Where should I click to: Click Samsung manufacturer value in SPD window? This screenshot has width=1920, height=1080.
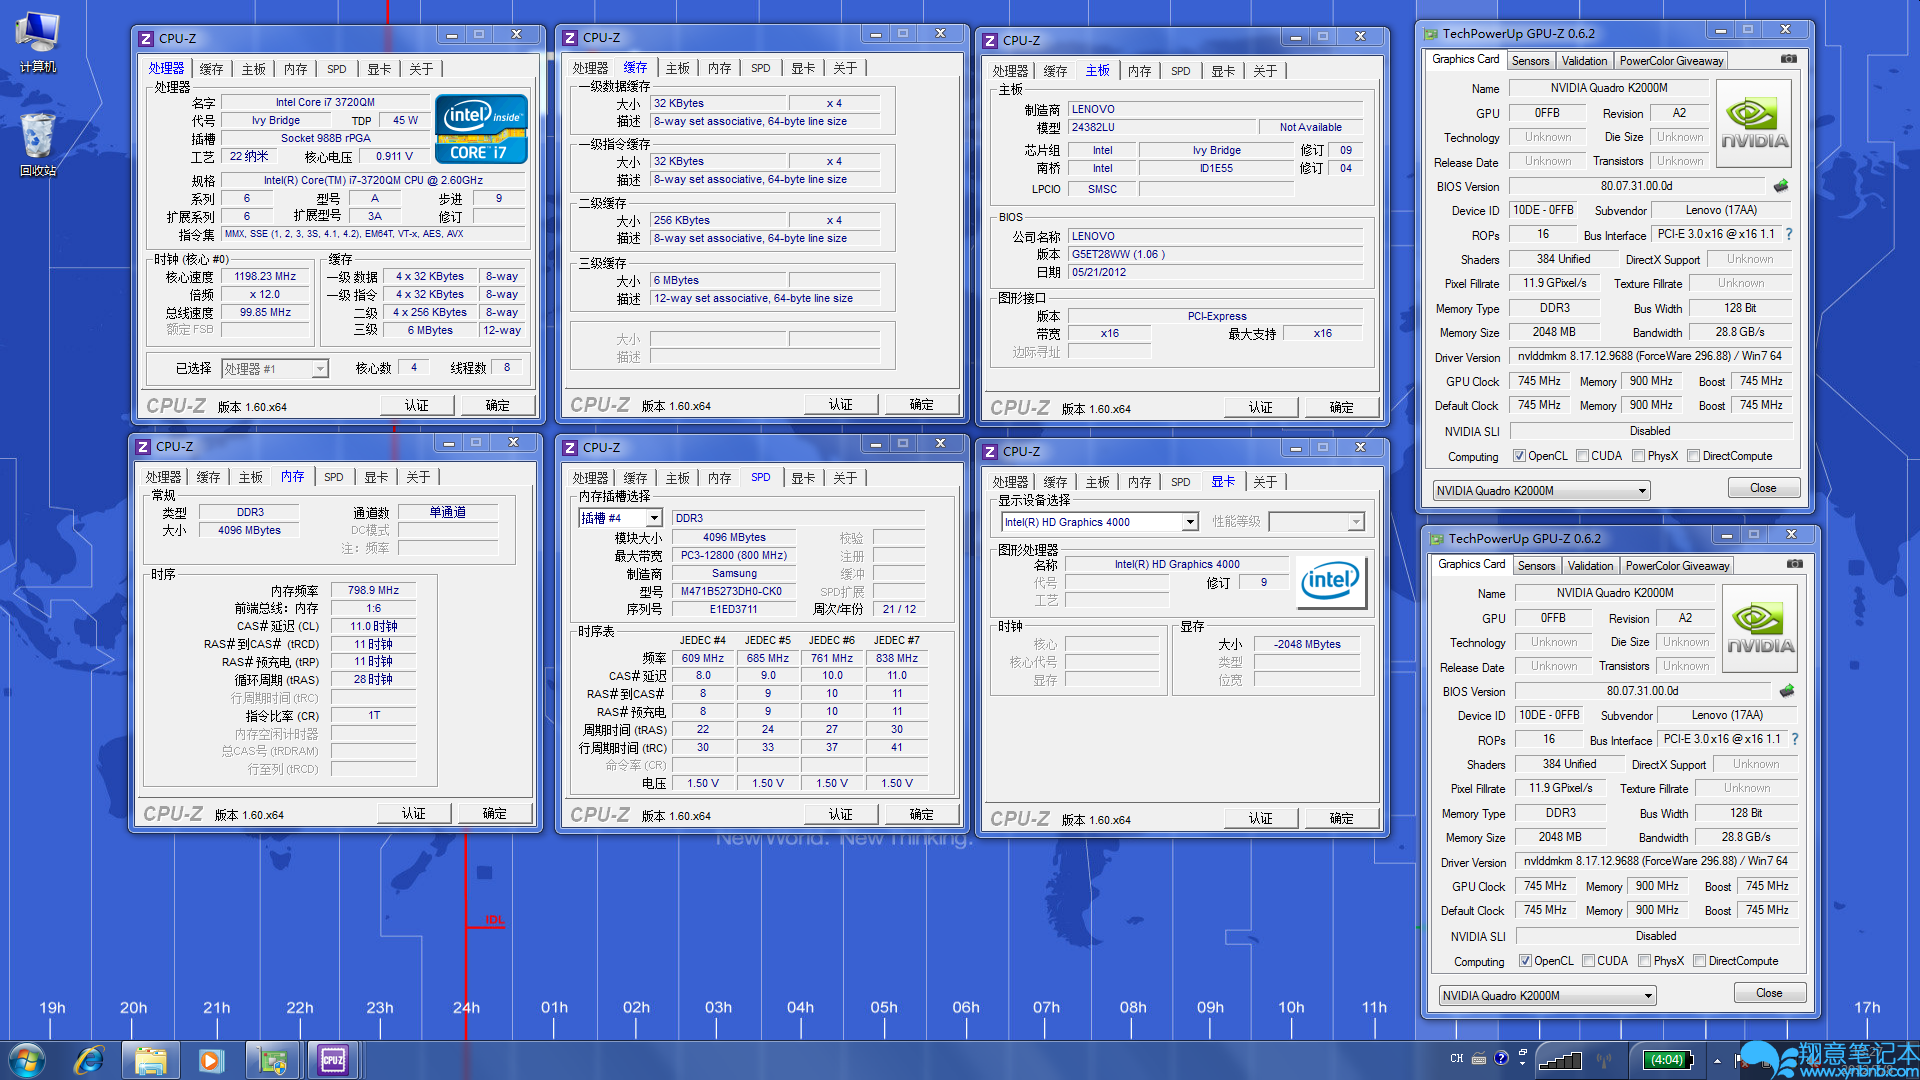coord(734,573)
